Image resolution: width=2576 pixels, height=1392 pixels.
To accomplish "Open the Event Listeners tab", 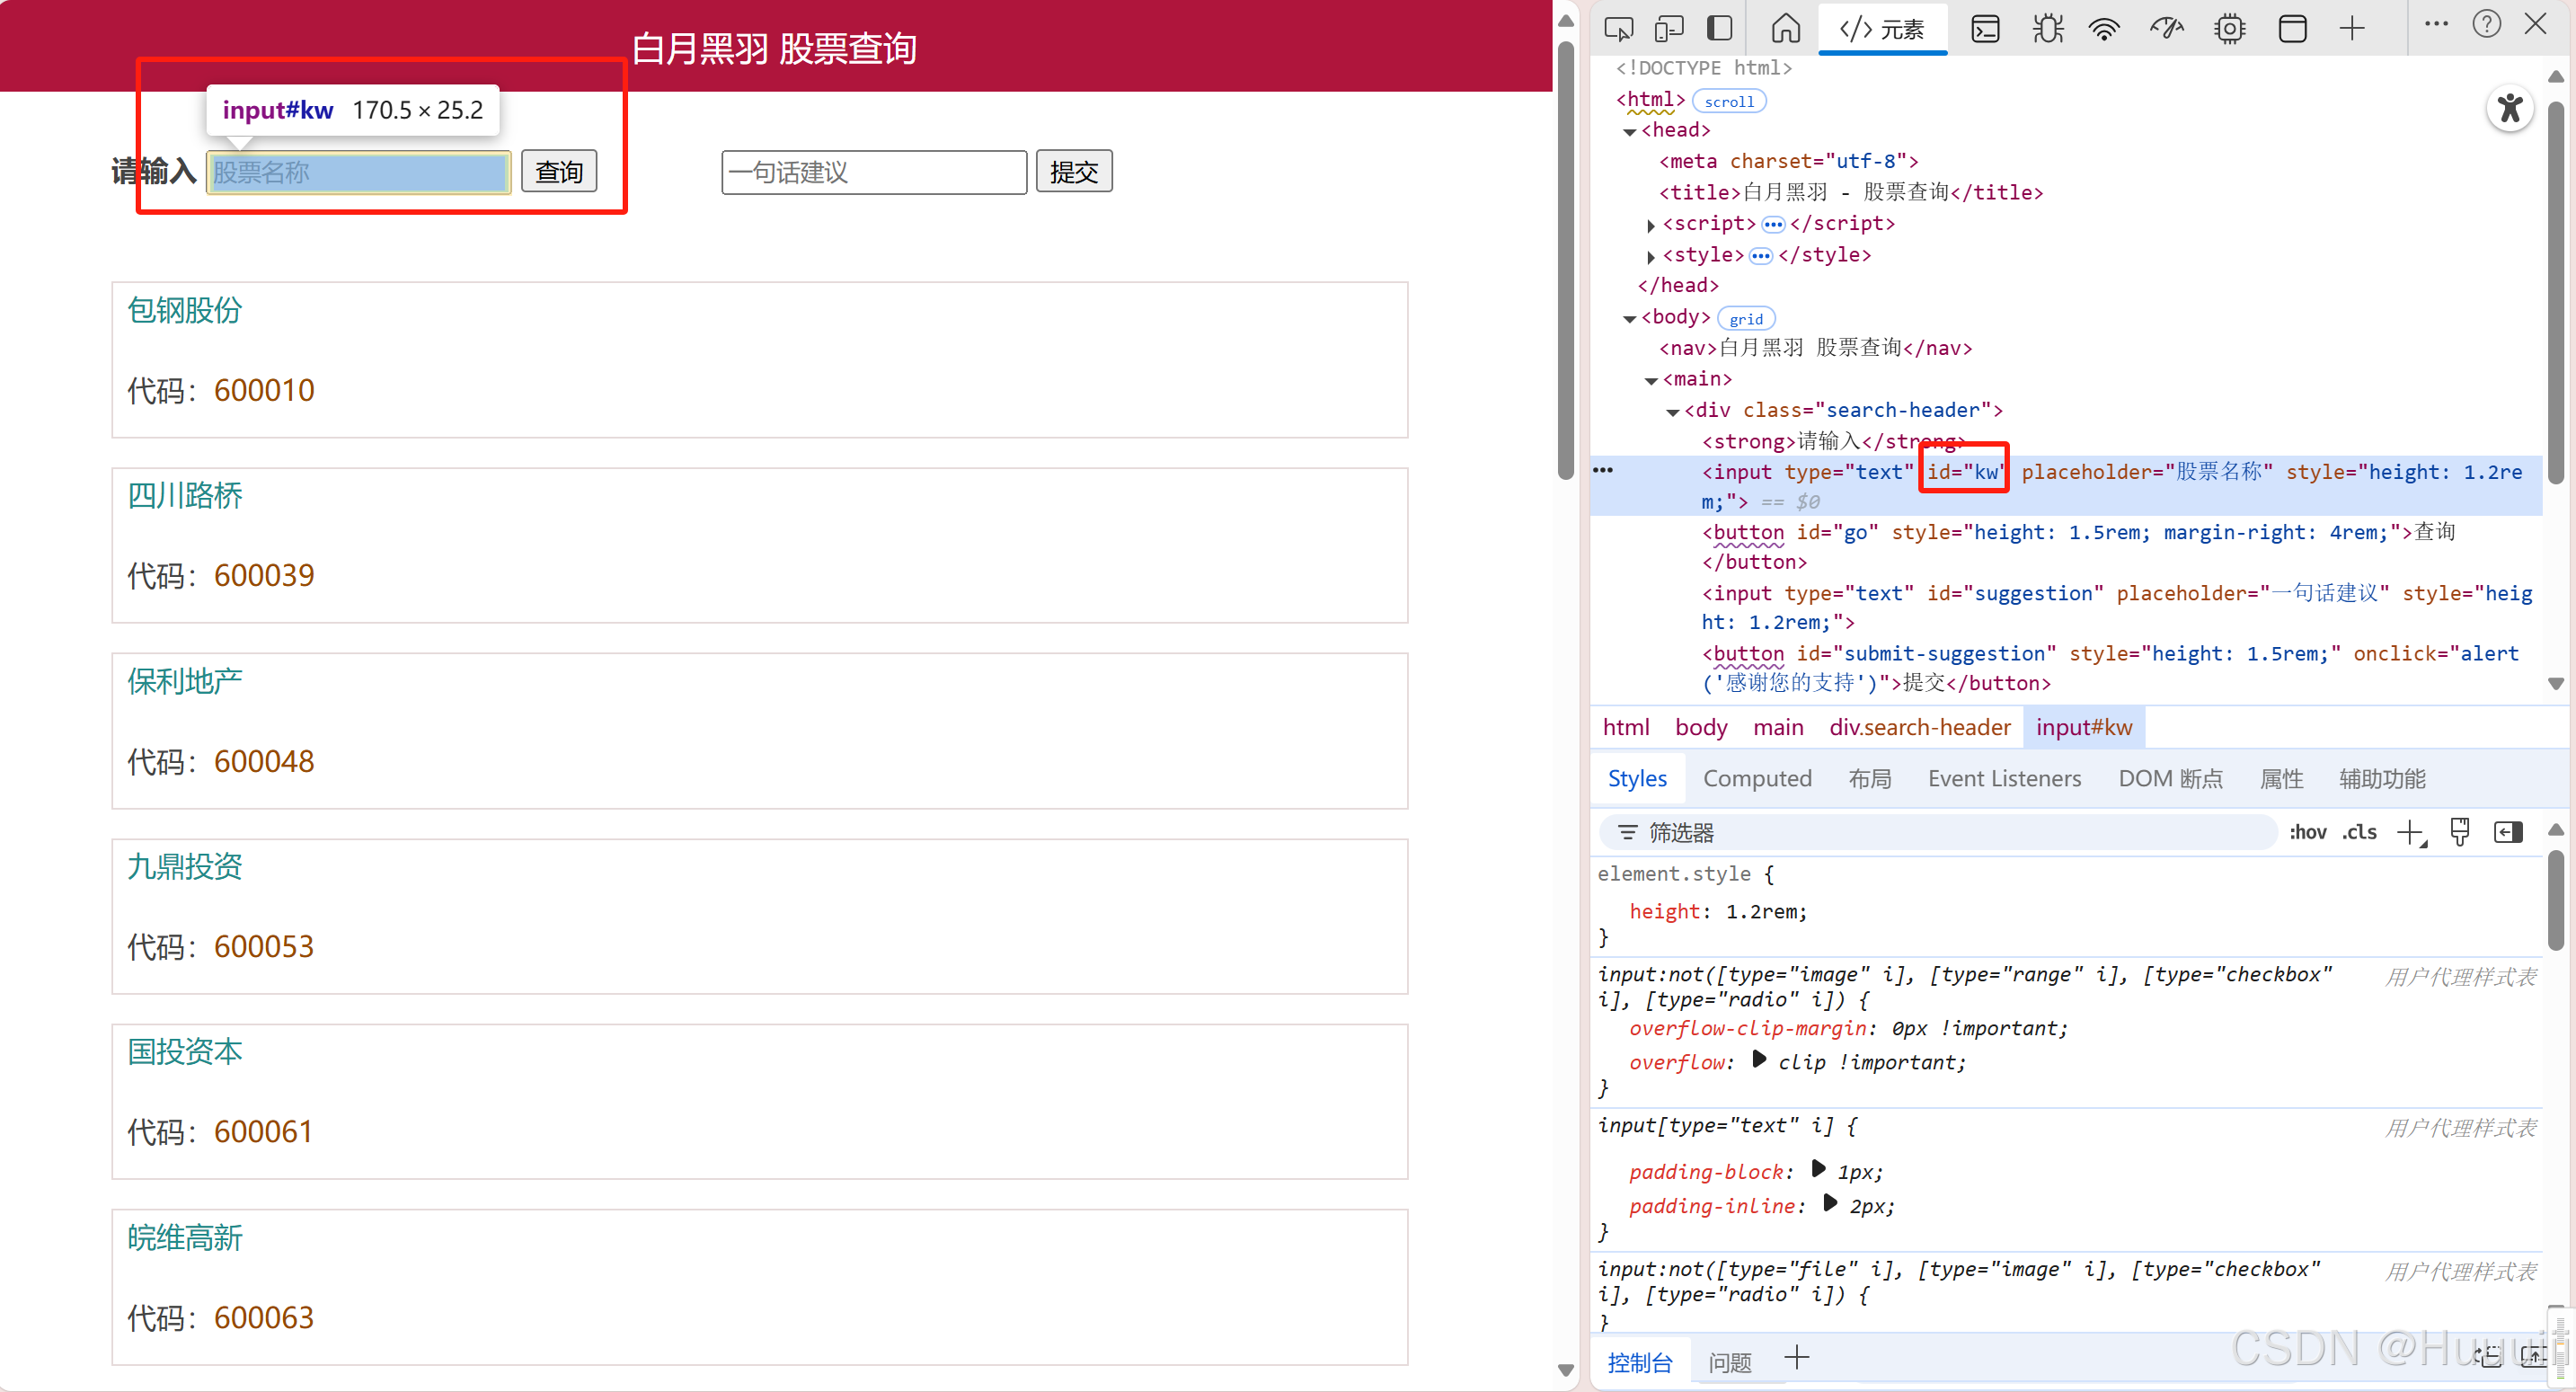I will point(2003,778).
